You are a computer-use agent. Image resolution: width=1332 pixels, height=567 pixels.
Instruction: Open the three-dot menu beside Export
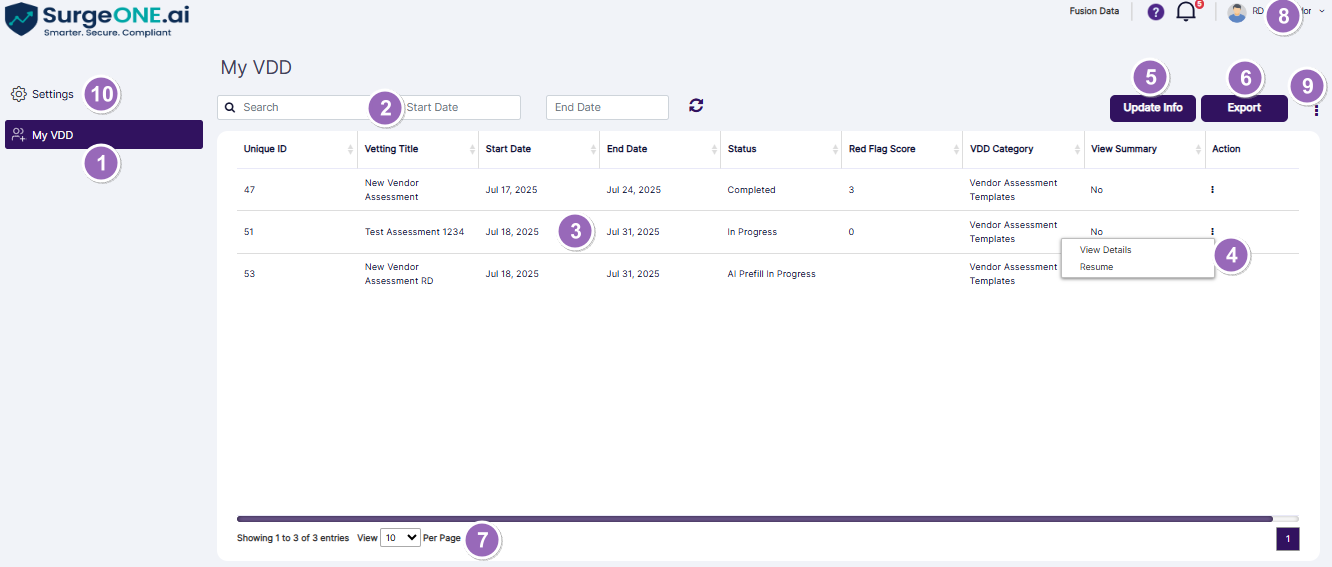pyautogui.click(x=1316, y=111)
